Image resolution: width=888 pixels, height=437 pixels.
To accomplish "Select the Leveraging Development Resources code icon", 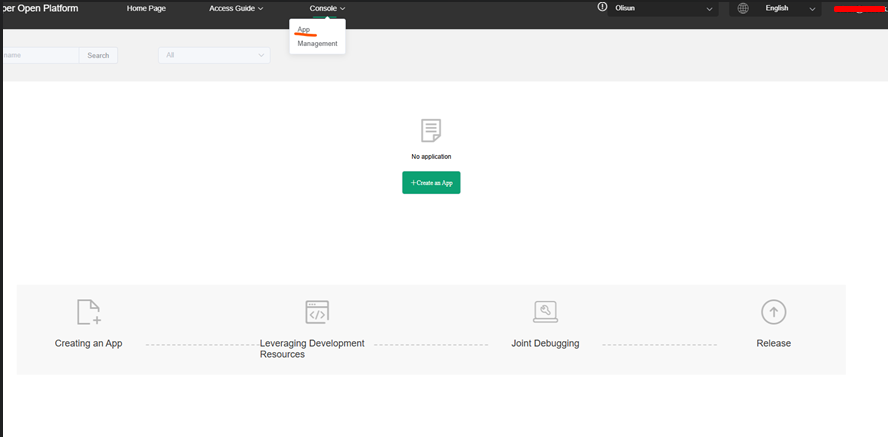I will (x=317, y=312).
